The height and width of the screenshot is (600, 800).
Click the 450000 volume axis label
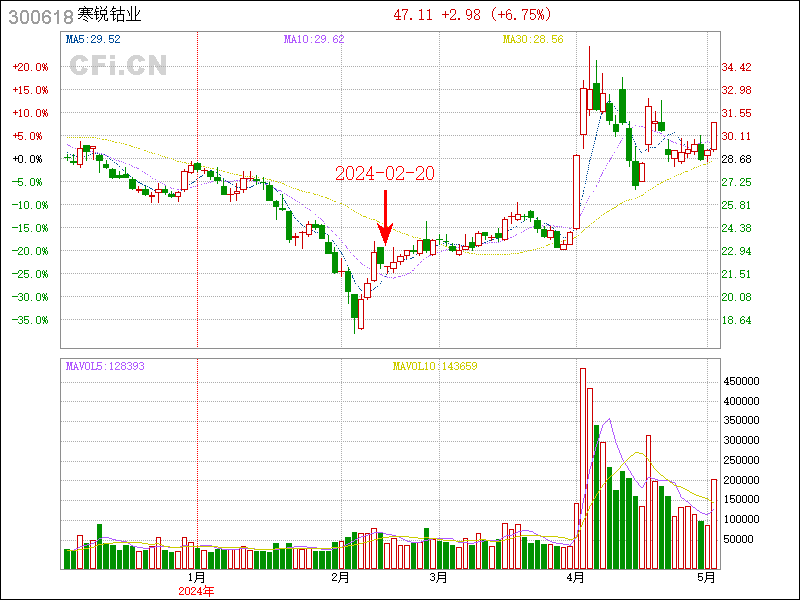coord(743,381)
